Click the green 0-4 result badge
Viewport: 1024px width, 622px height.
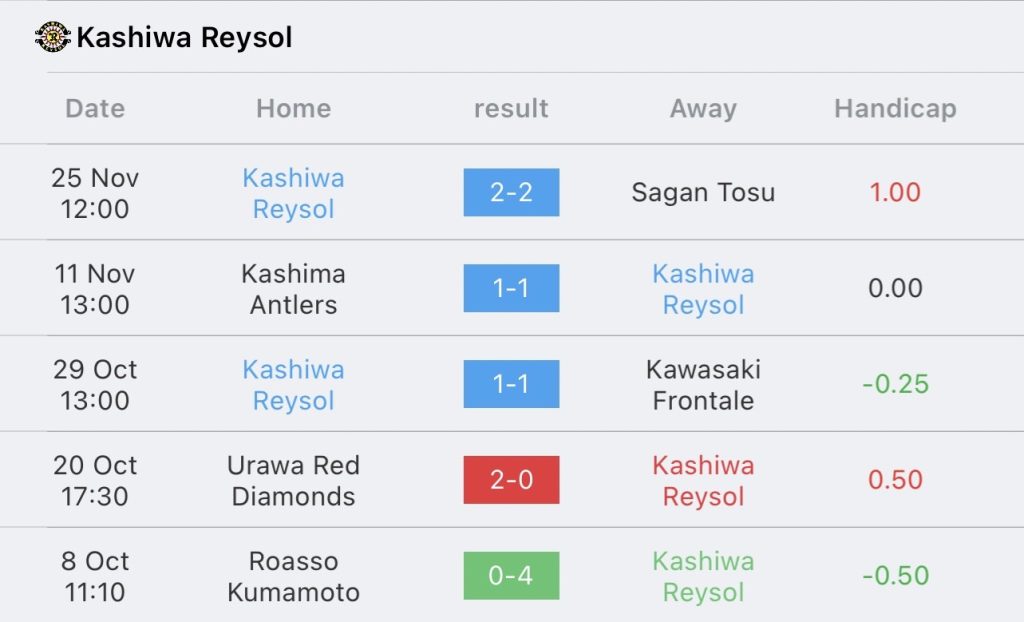pos(511,576)
